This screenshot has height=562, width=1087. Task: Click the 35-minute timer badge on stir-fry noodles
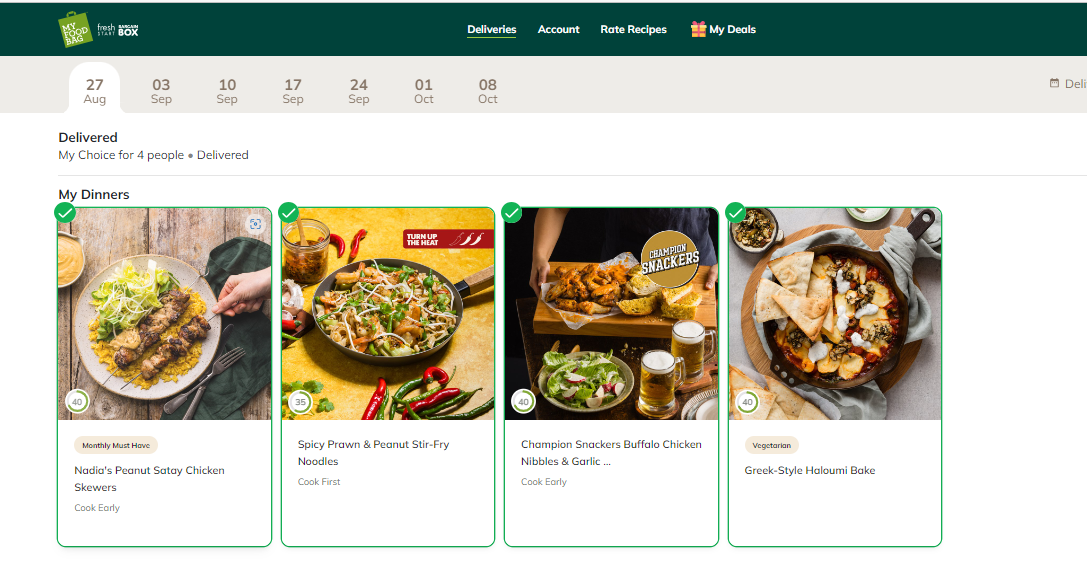tap(300, 402)
